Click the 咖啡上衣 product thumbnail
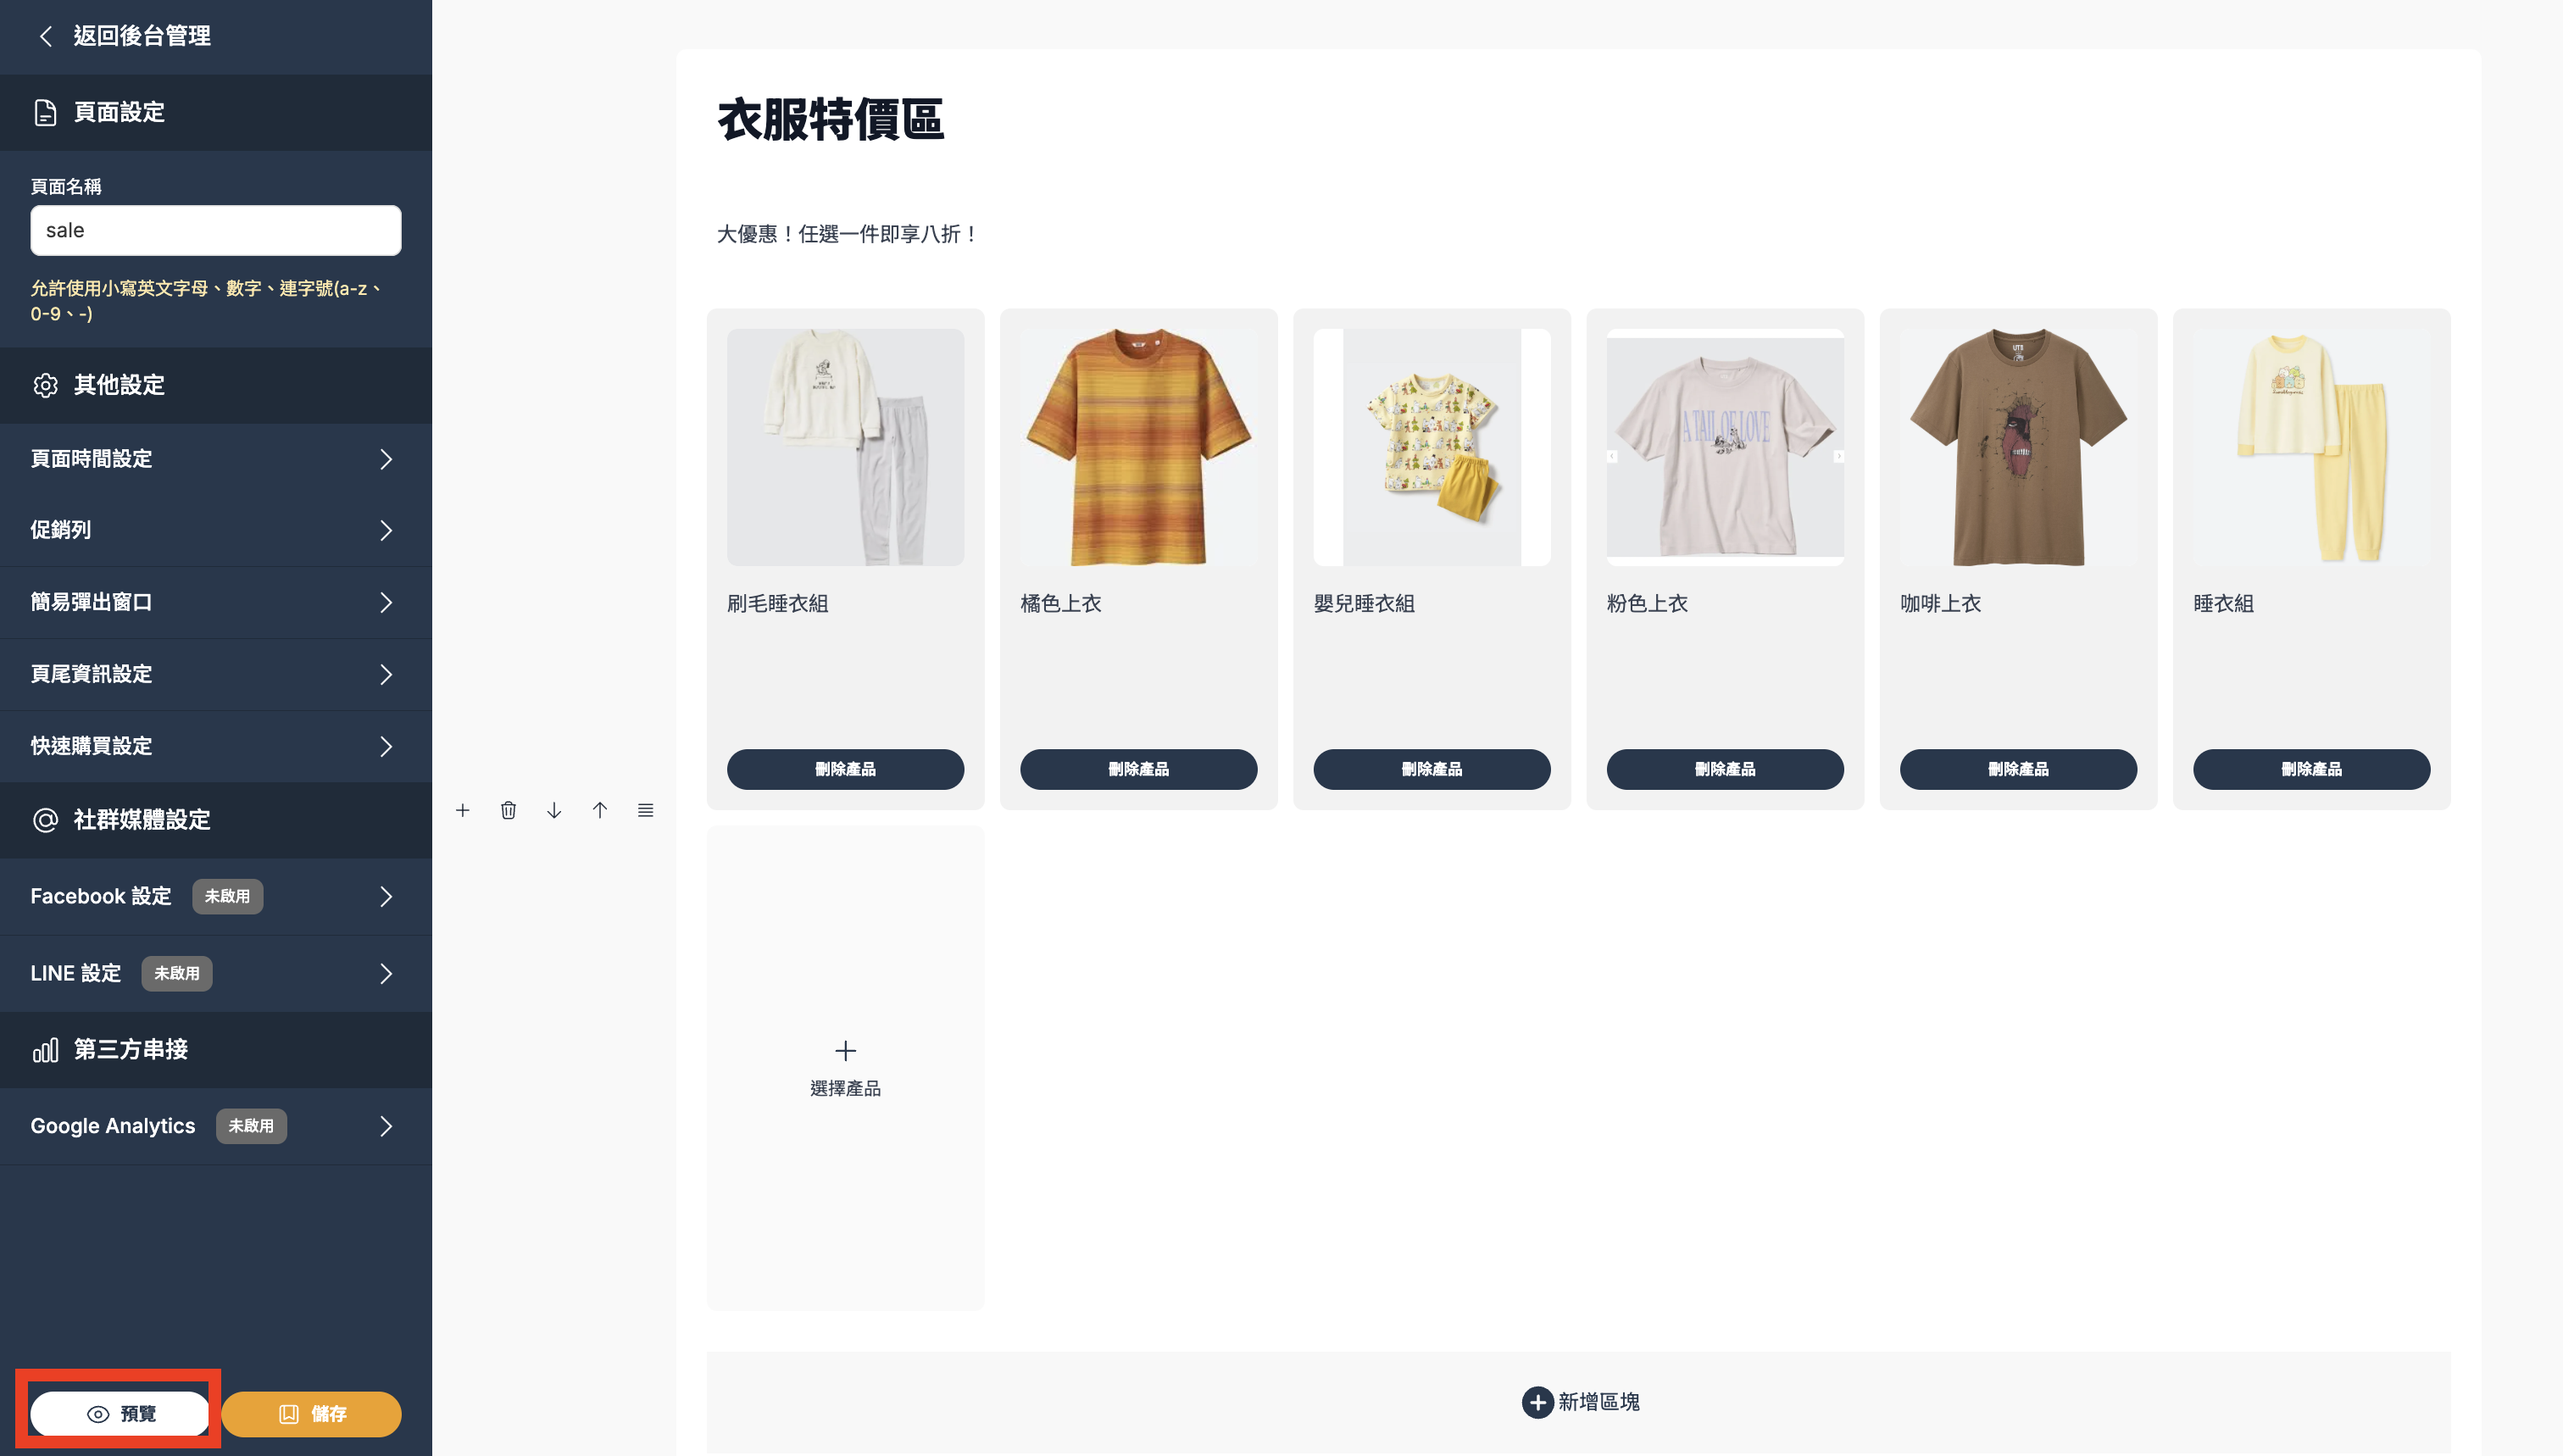Viewport: 2563px width, 1456px height. pyautogui.click(x=2018, y=447)
